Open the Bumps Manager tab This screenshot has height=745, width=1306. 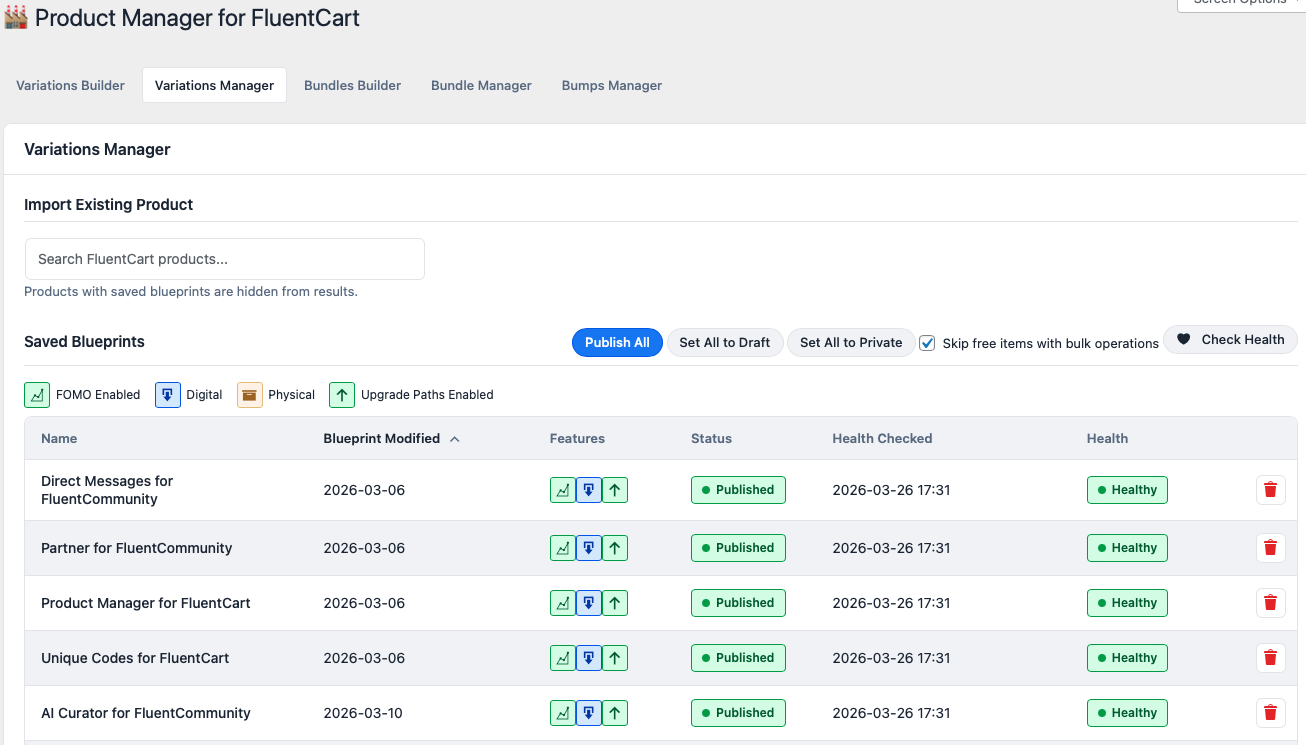pos(612,85)
